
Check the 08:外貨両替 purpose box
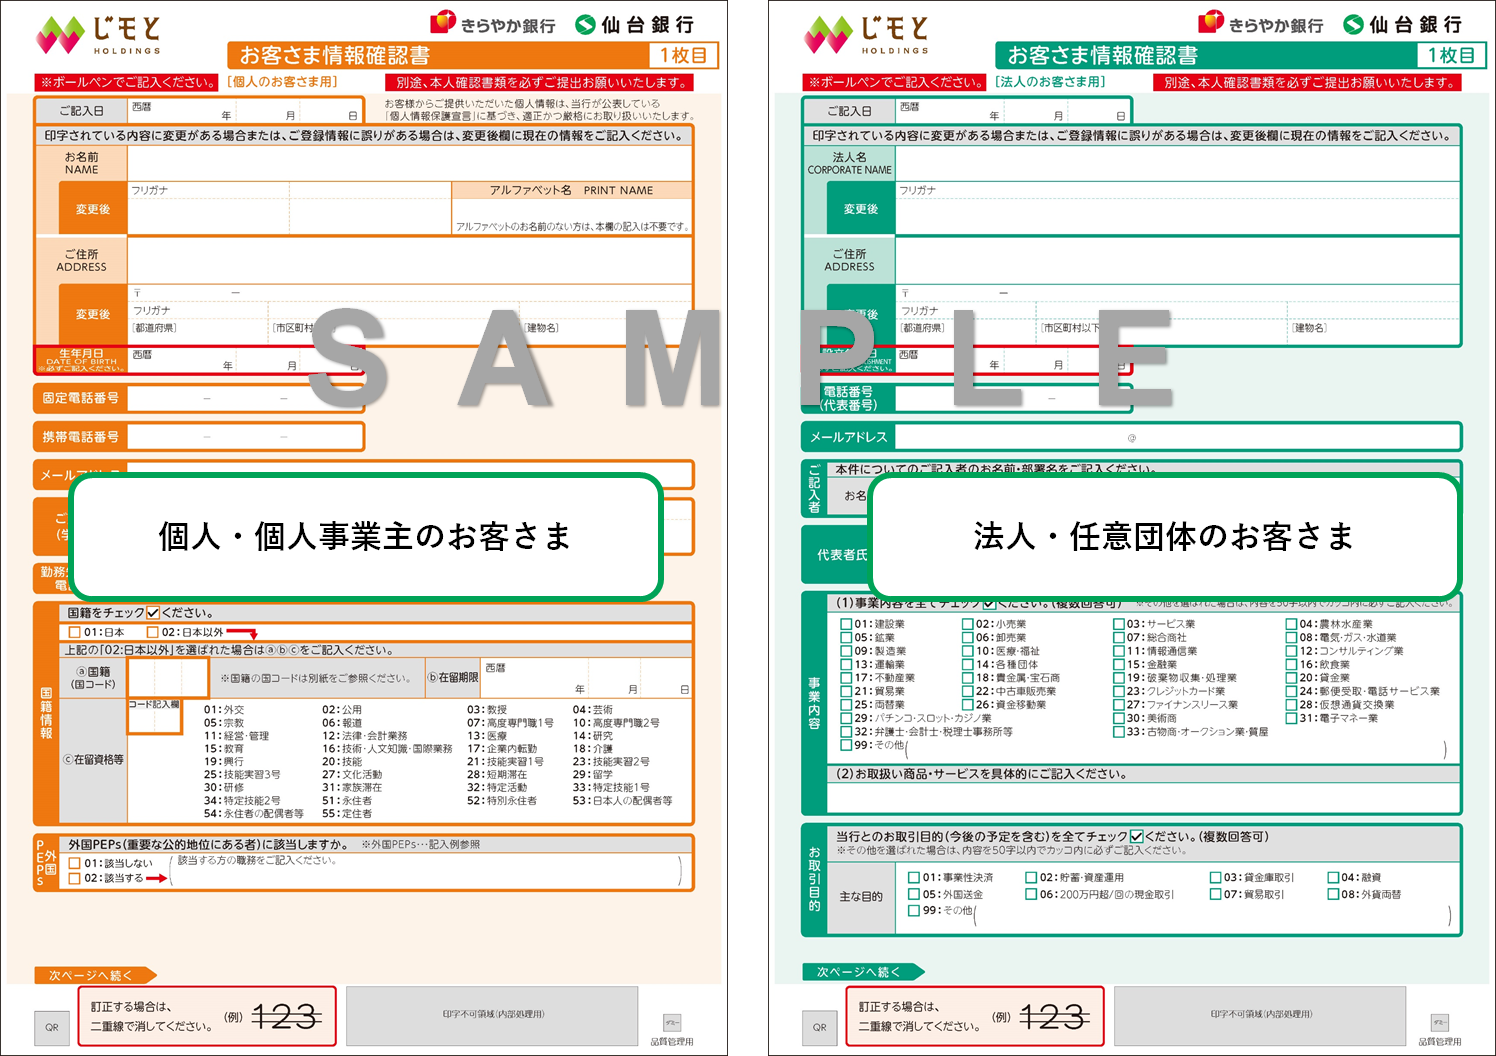pyautogui.click(x=1333, y=895)
